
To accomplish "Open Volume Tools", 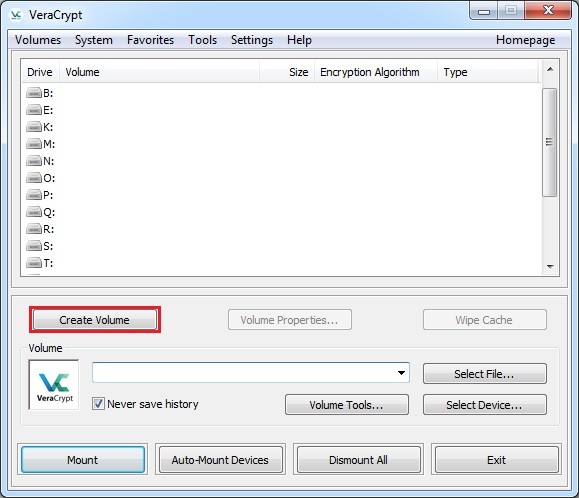I will pos(346,405).
